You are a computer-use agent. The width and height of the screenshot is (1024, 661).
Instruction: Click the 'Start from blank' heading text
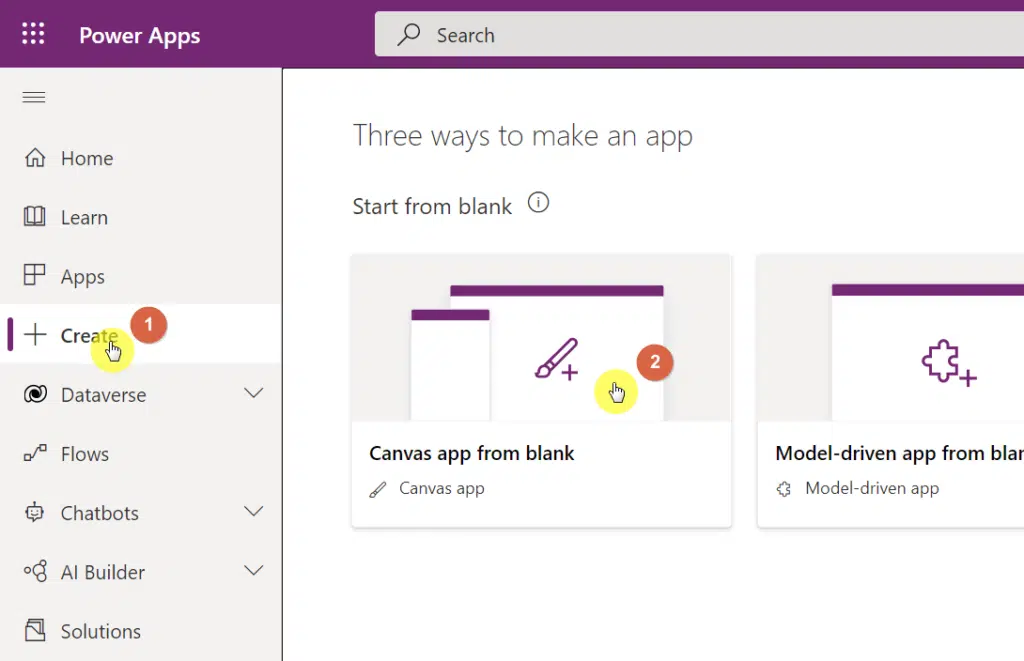point(432,206)
